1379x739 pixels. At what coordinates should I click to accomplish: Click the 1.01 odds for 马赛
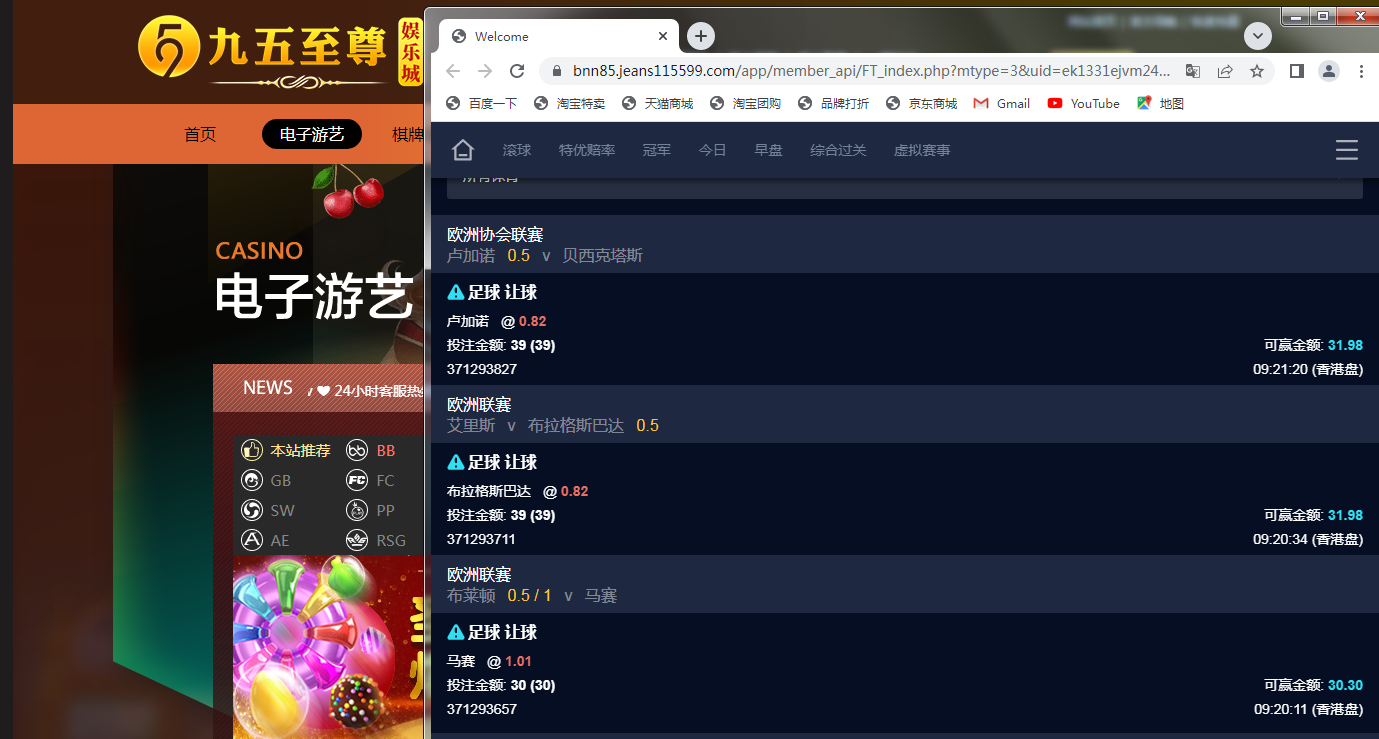tap(519, 661)
